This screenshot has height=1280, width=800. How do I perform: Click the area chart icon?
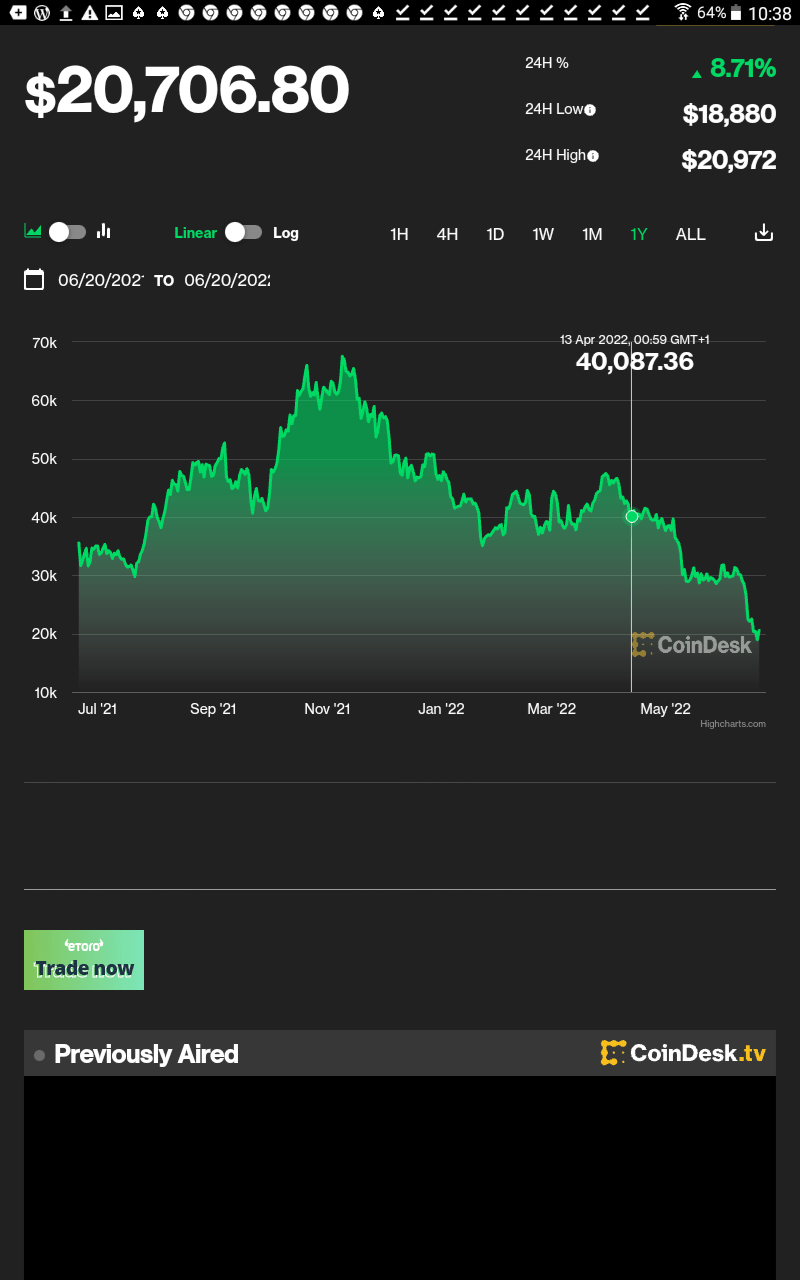coord(33,232)
